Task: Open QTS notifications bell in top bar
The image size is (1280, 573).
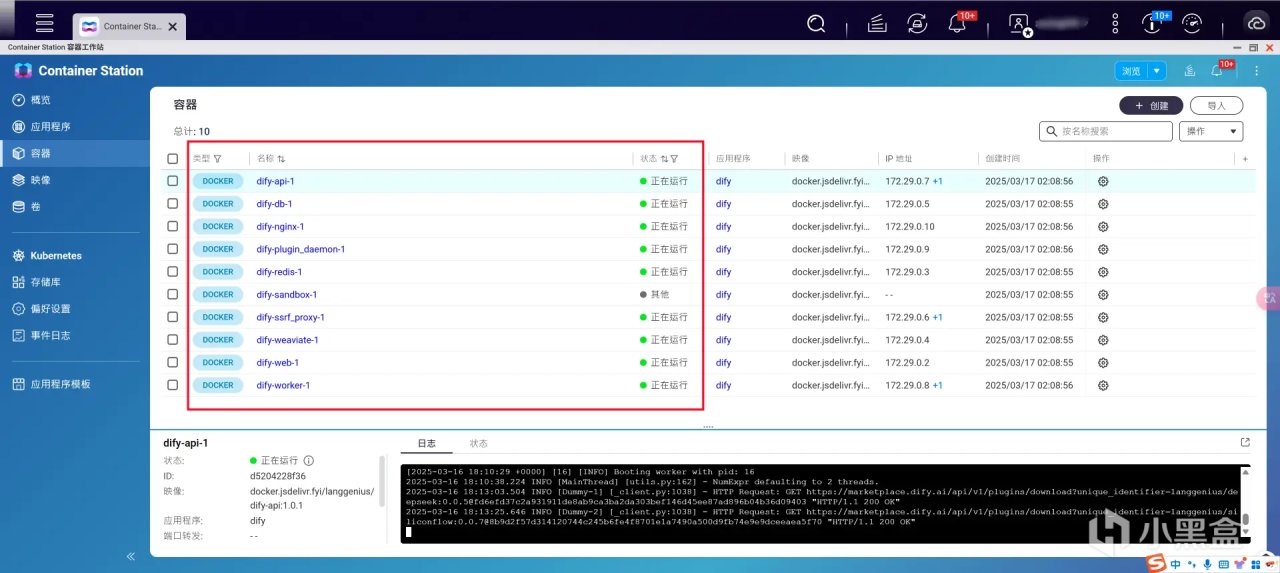Action: pos(959,22)
